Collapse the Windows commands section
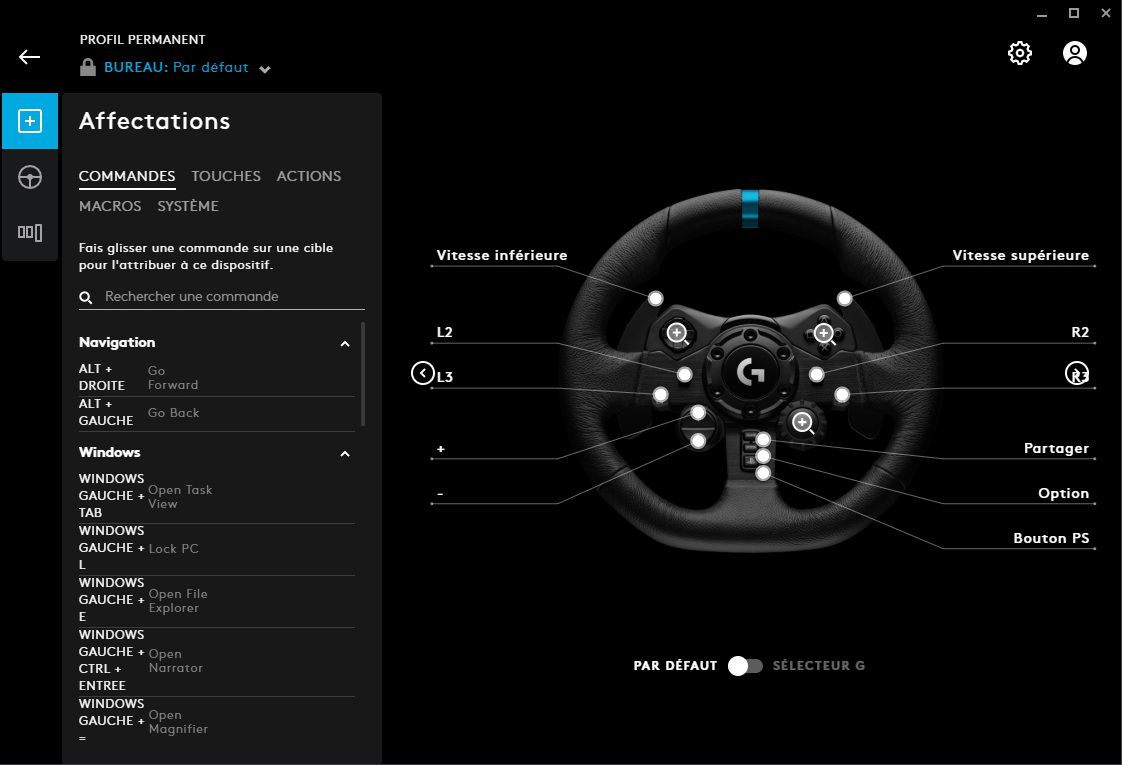Viewport: 1122px width, 765px height. coord(345,453)
